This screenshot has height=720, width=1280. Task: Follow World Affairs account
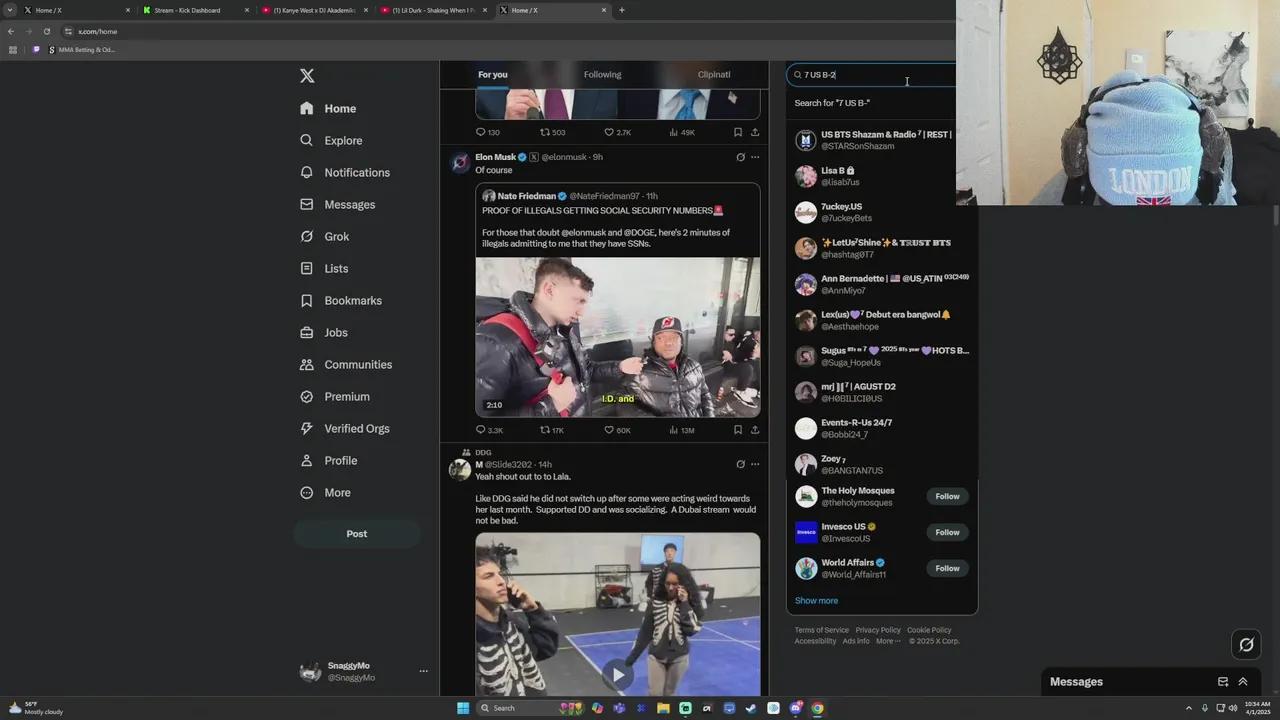pos(947,568)
